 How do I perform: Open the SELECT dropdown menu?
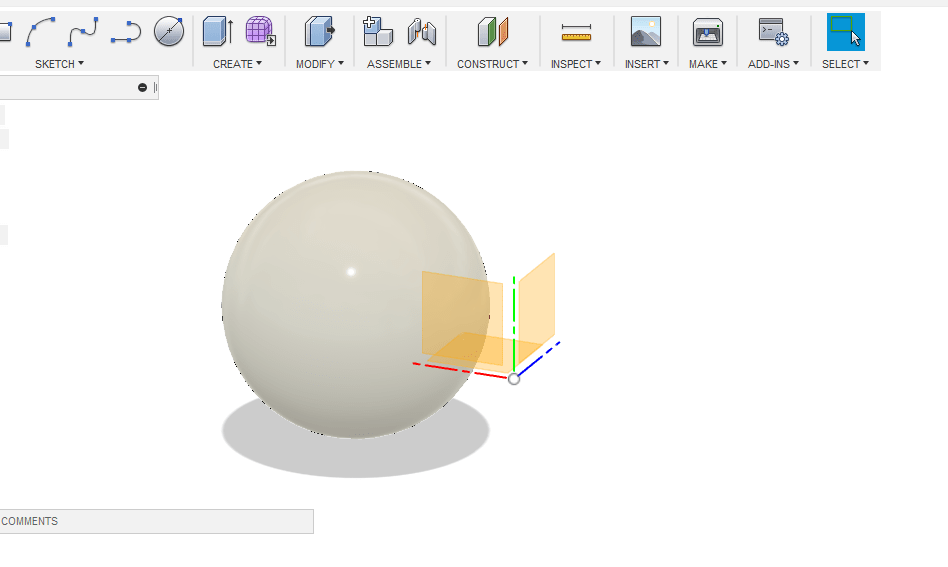pyautogui.click(x=845, y=63)
